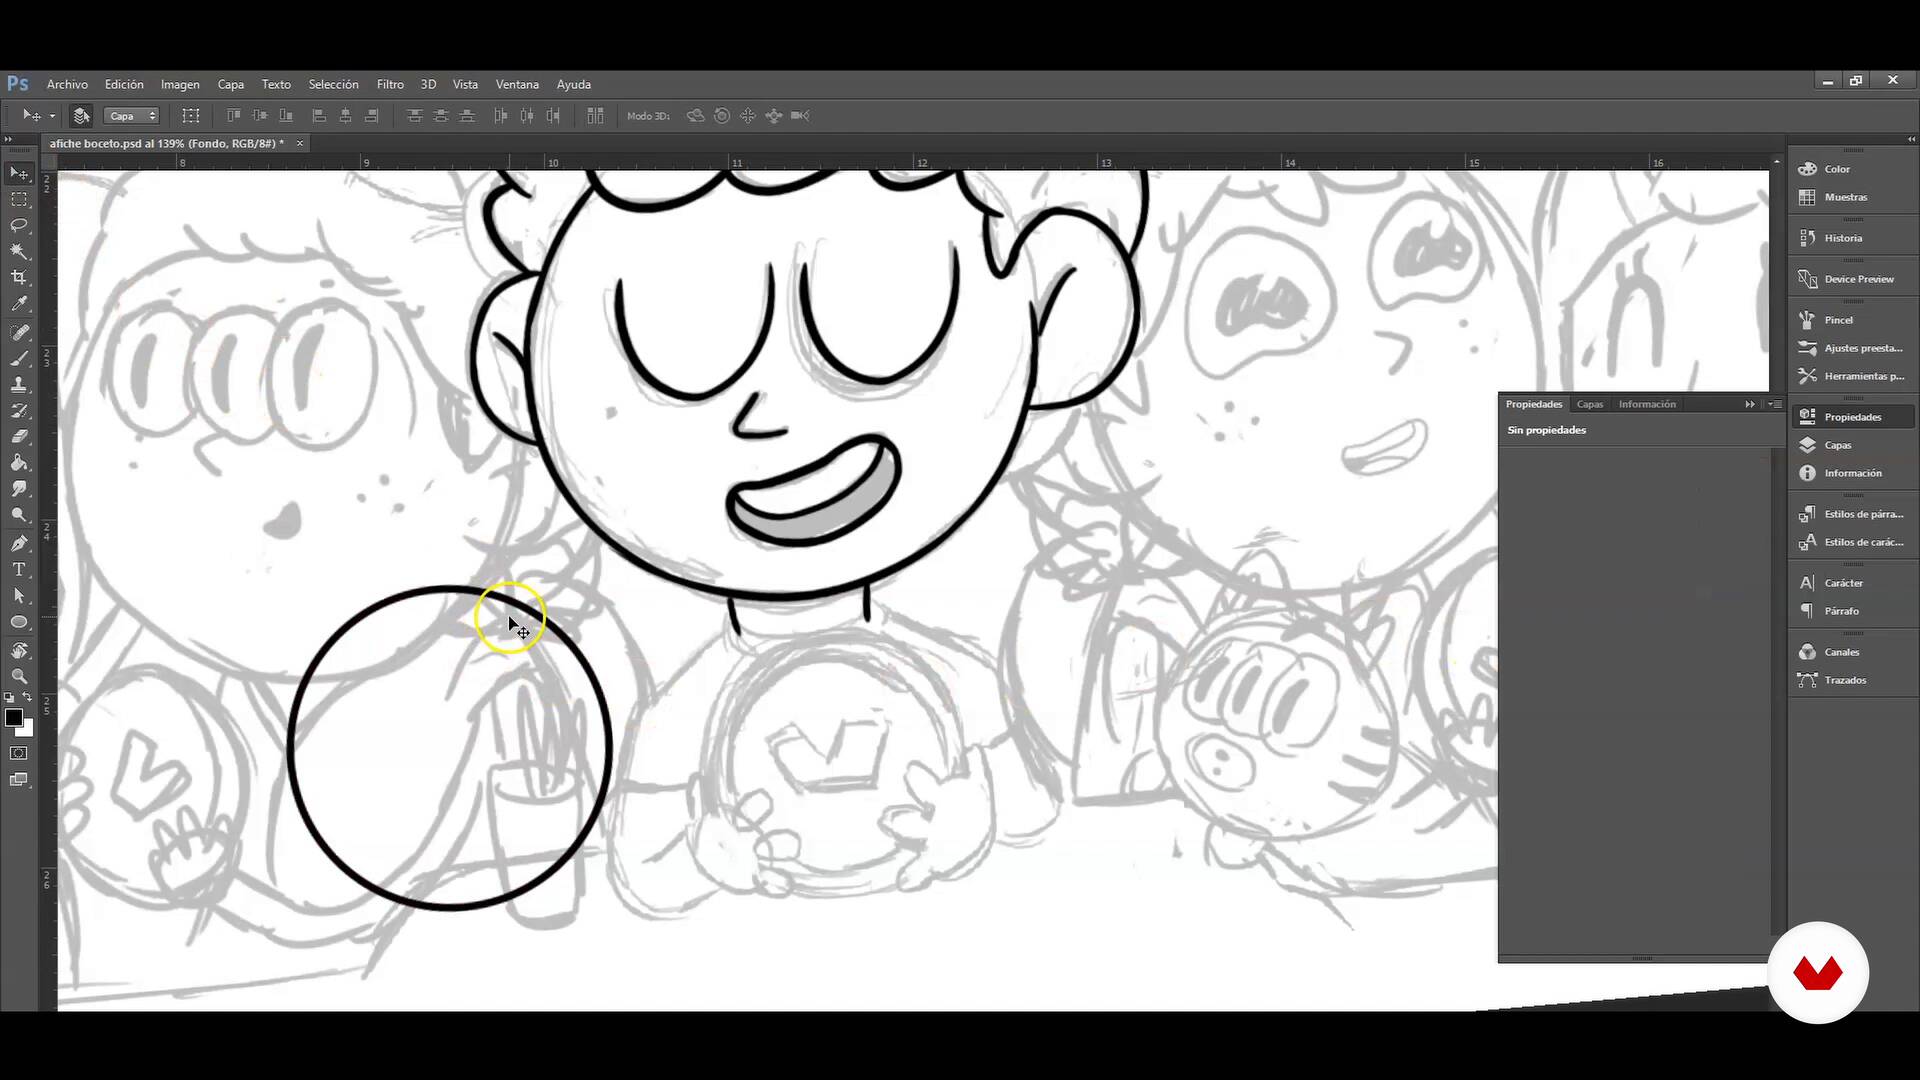This screenshot has height=1080, width=1920.
Task: Open the Capa auto-select dropdown
Action: tap(131, 116)
